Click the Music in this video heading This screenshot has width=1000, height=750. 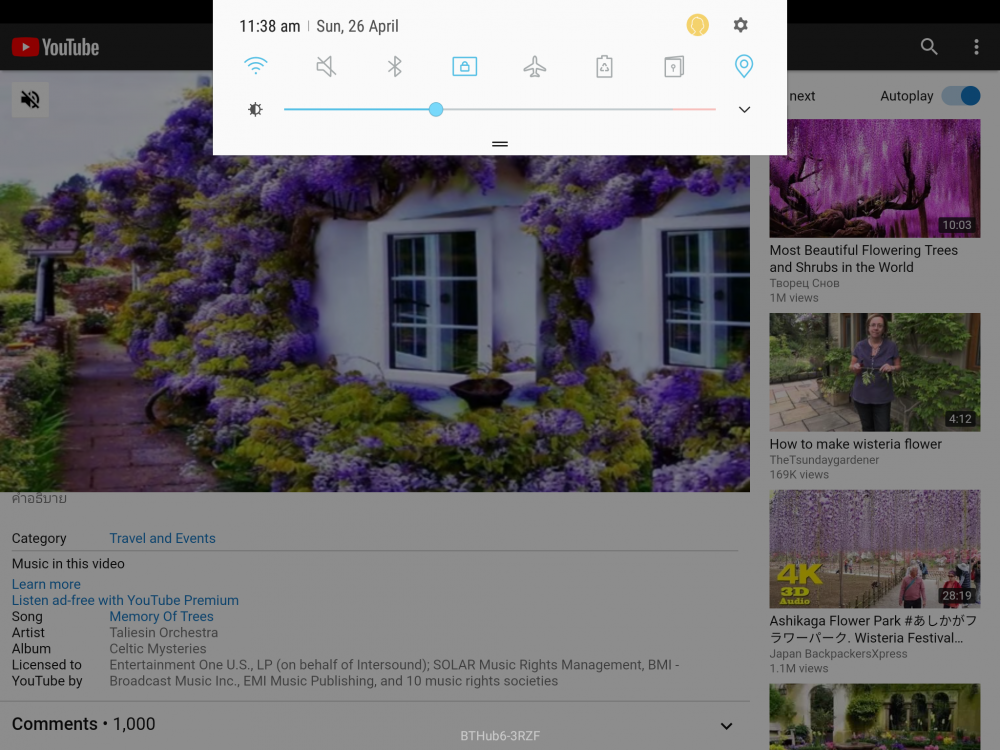pyautogui.click(x=68, y=564)
